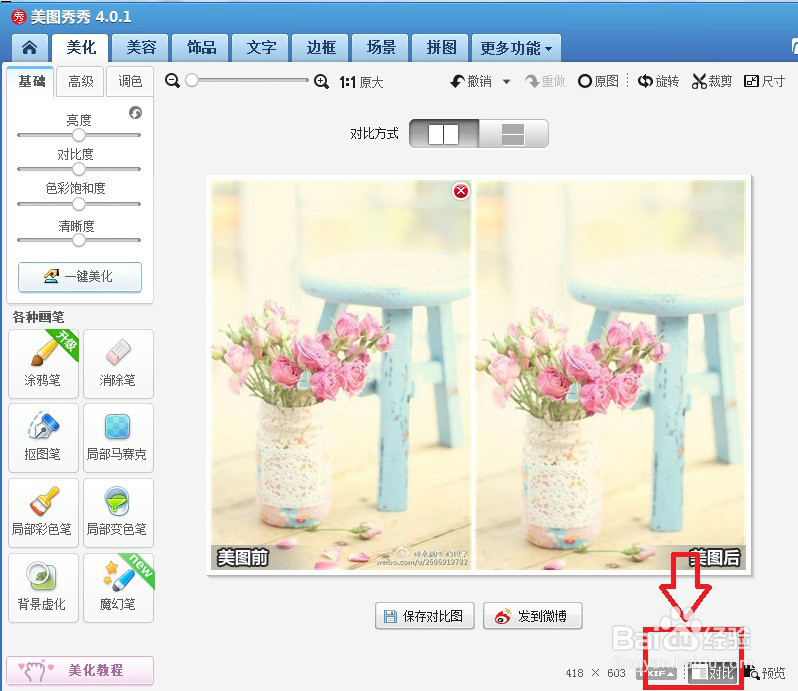This screenshot has height=691, width=798.
Task: Open the 尺寸 resize tool
Action: coord(764,81)
